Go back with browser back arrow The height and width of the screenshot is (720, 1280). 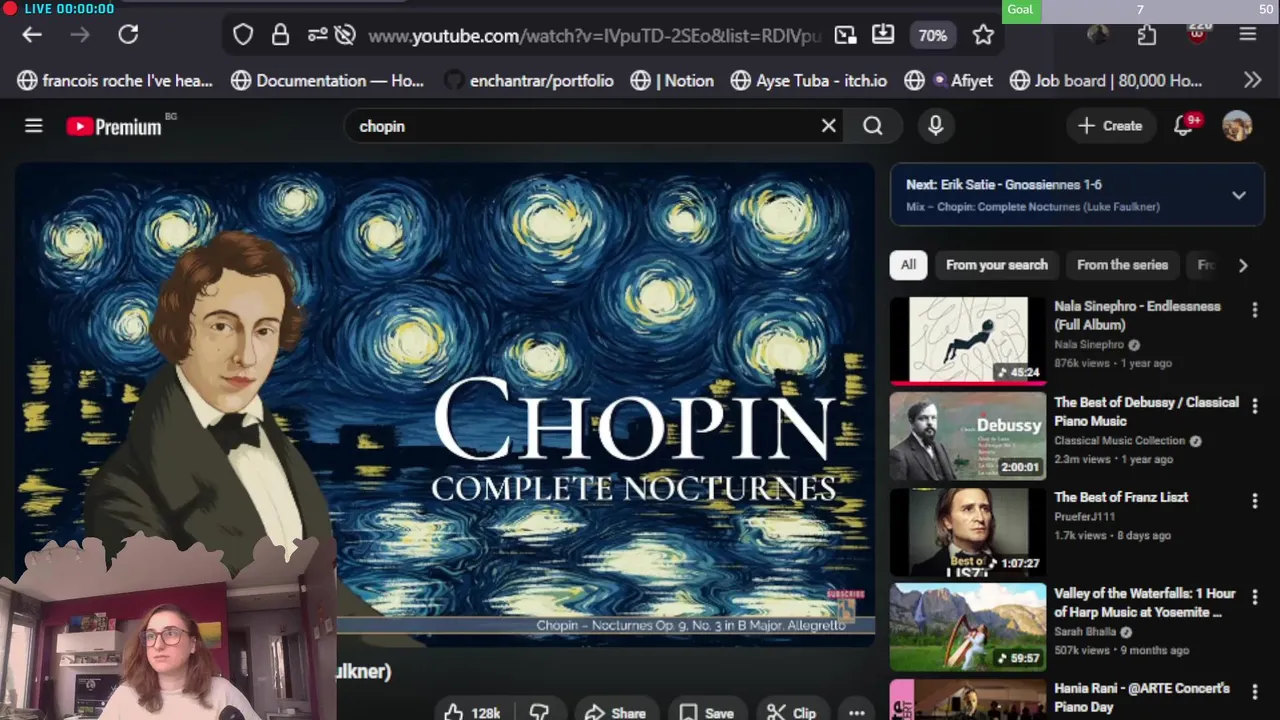tap(32, 35)
